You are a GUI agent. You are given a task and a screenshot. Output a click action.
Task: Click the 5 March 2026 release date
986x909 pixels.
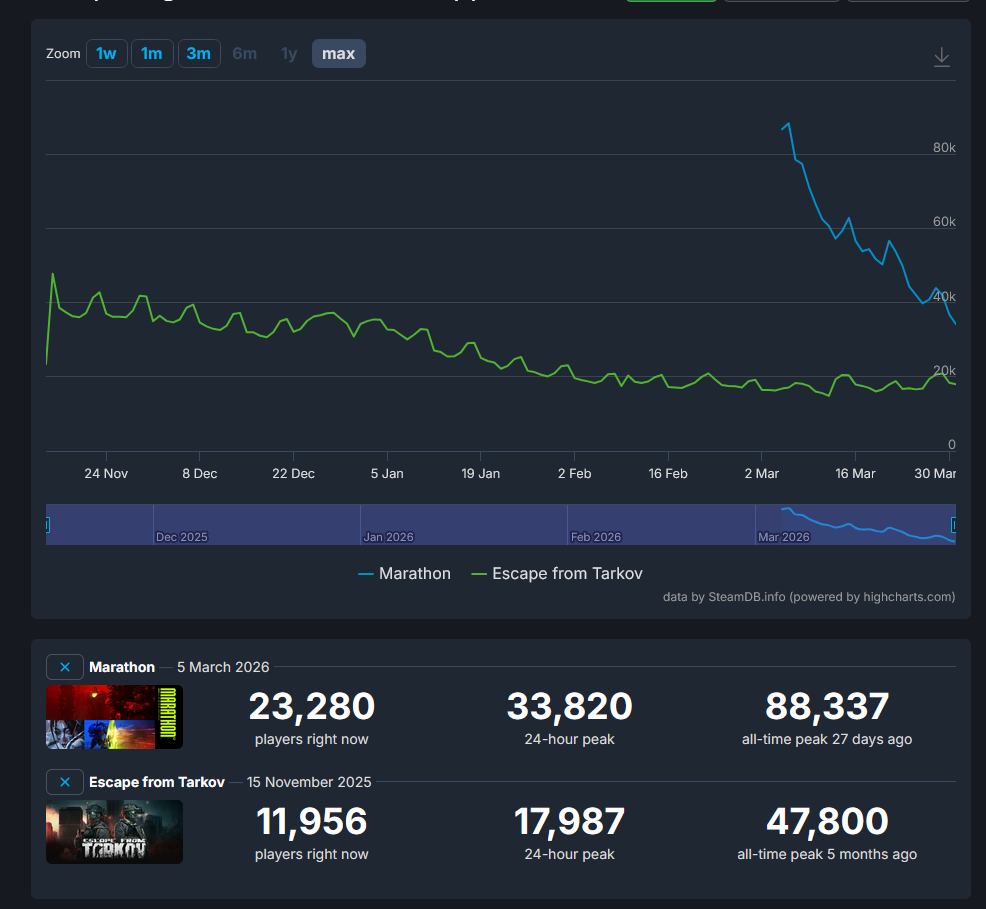click(x=223, y=667)
